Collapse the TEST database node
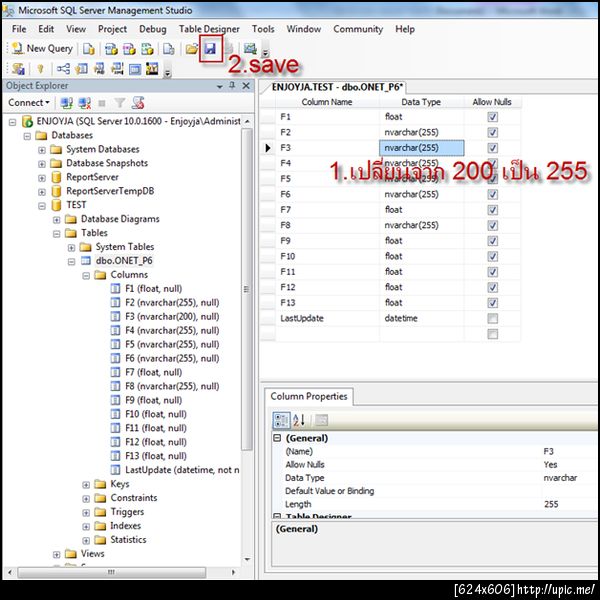Image resolution: width=600 pixels, height=600 pixels. [x=42, y=206]
